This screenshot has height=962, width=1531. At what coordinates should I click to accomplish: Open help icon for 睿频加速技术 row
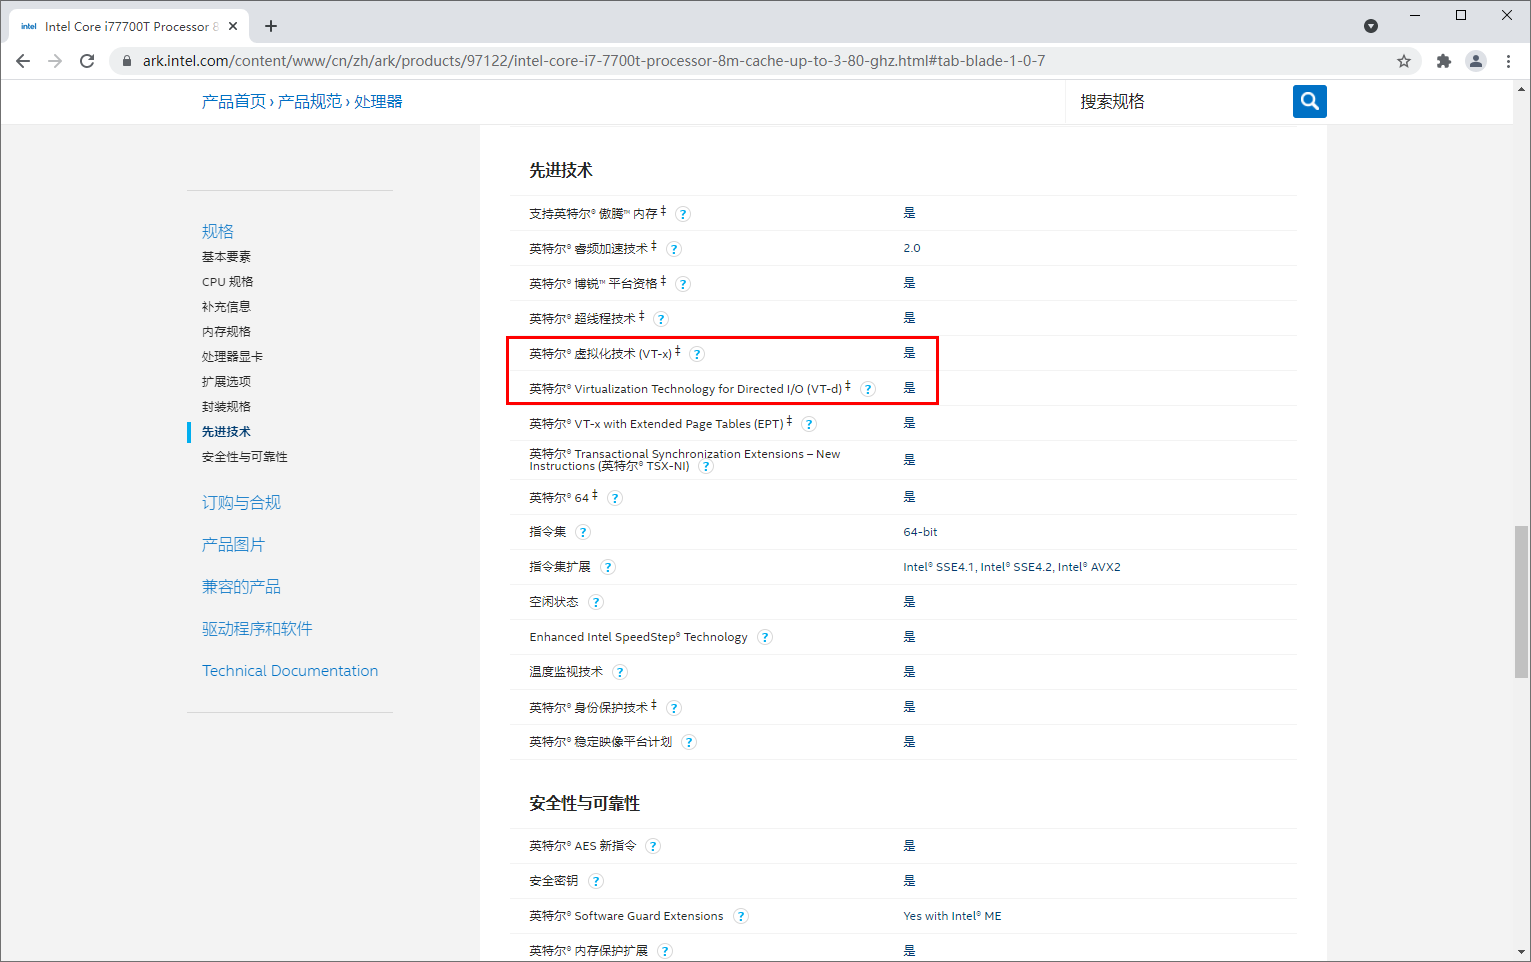coord(674,249)
